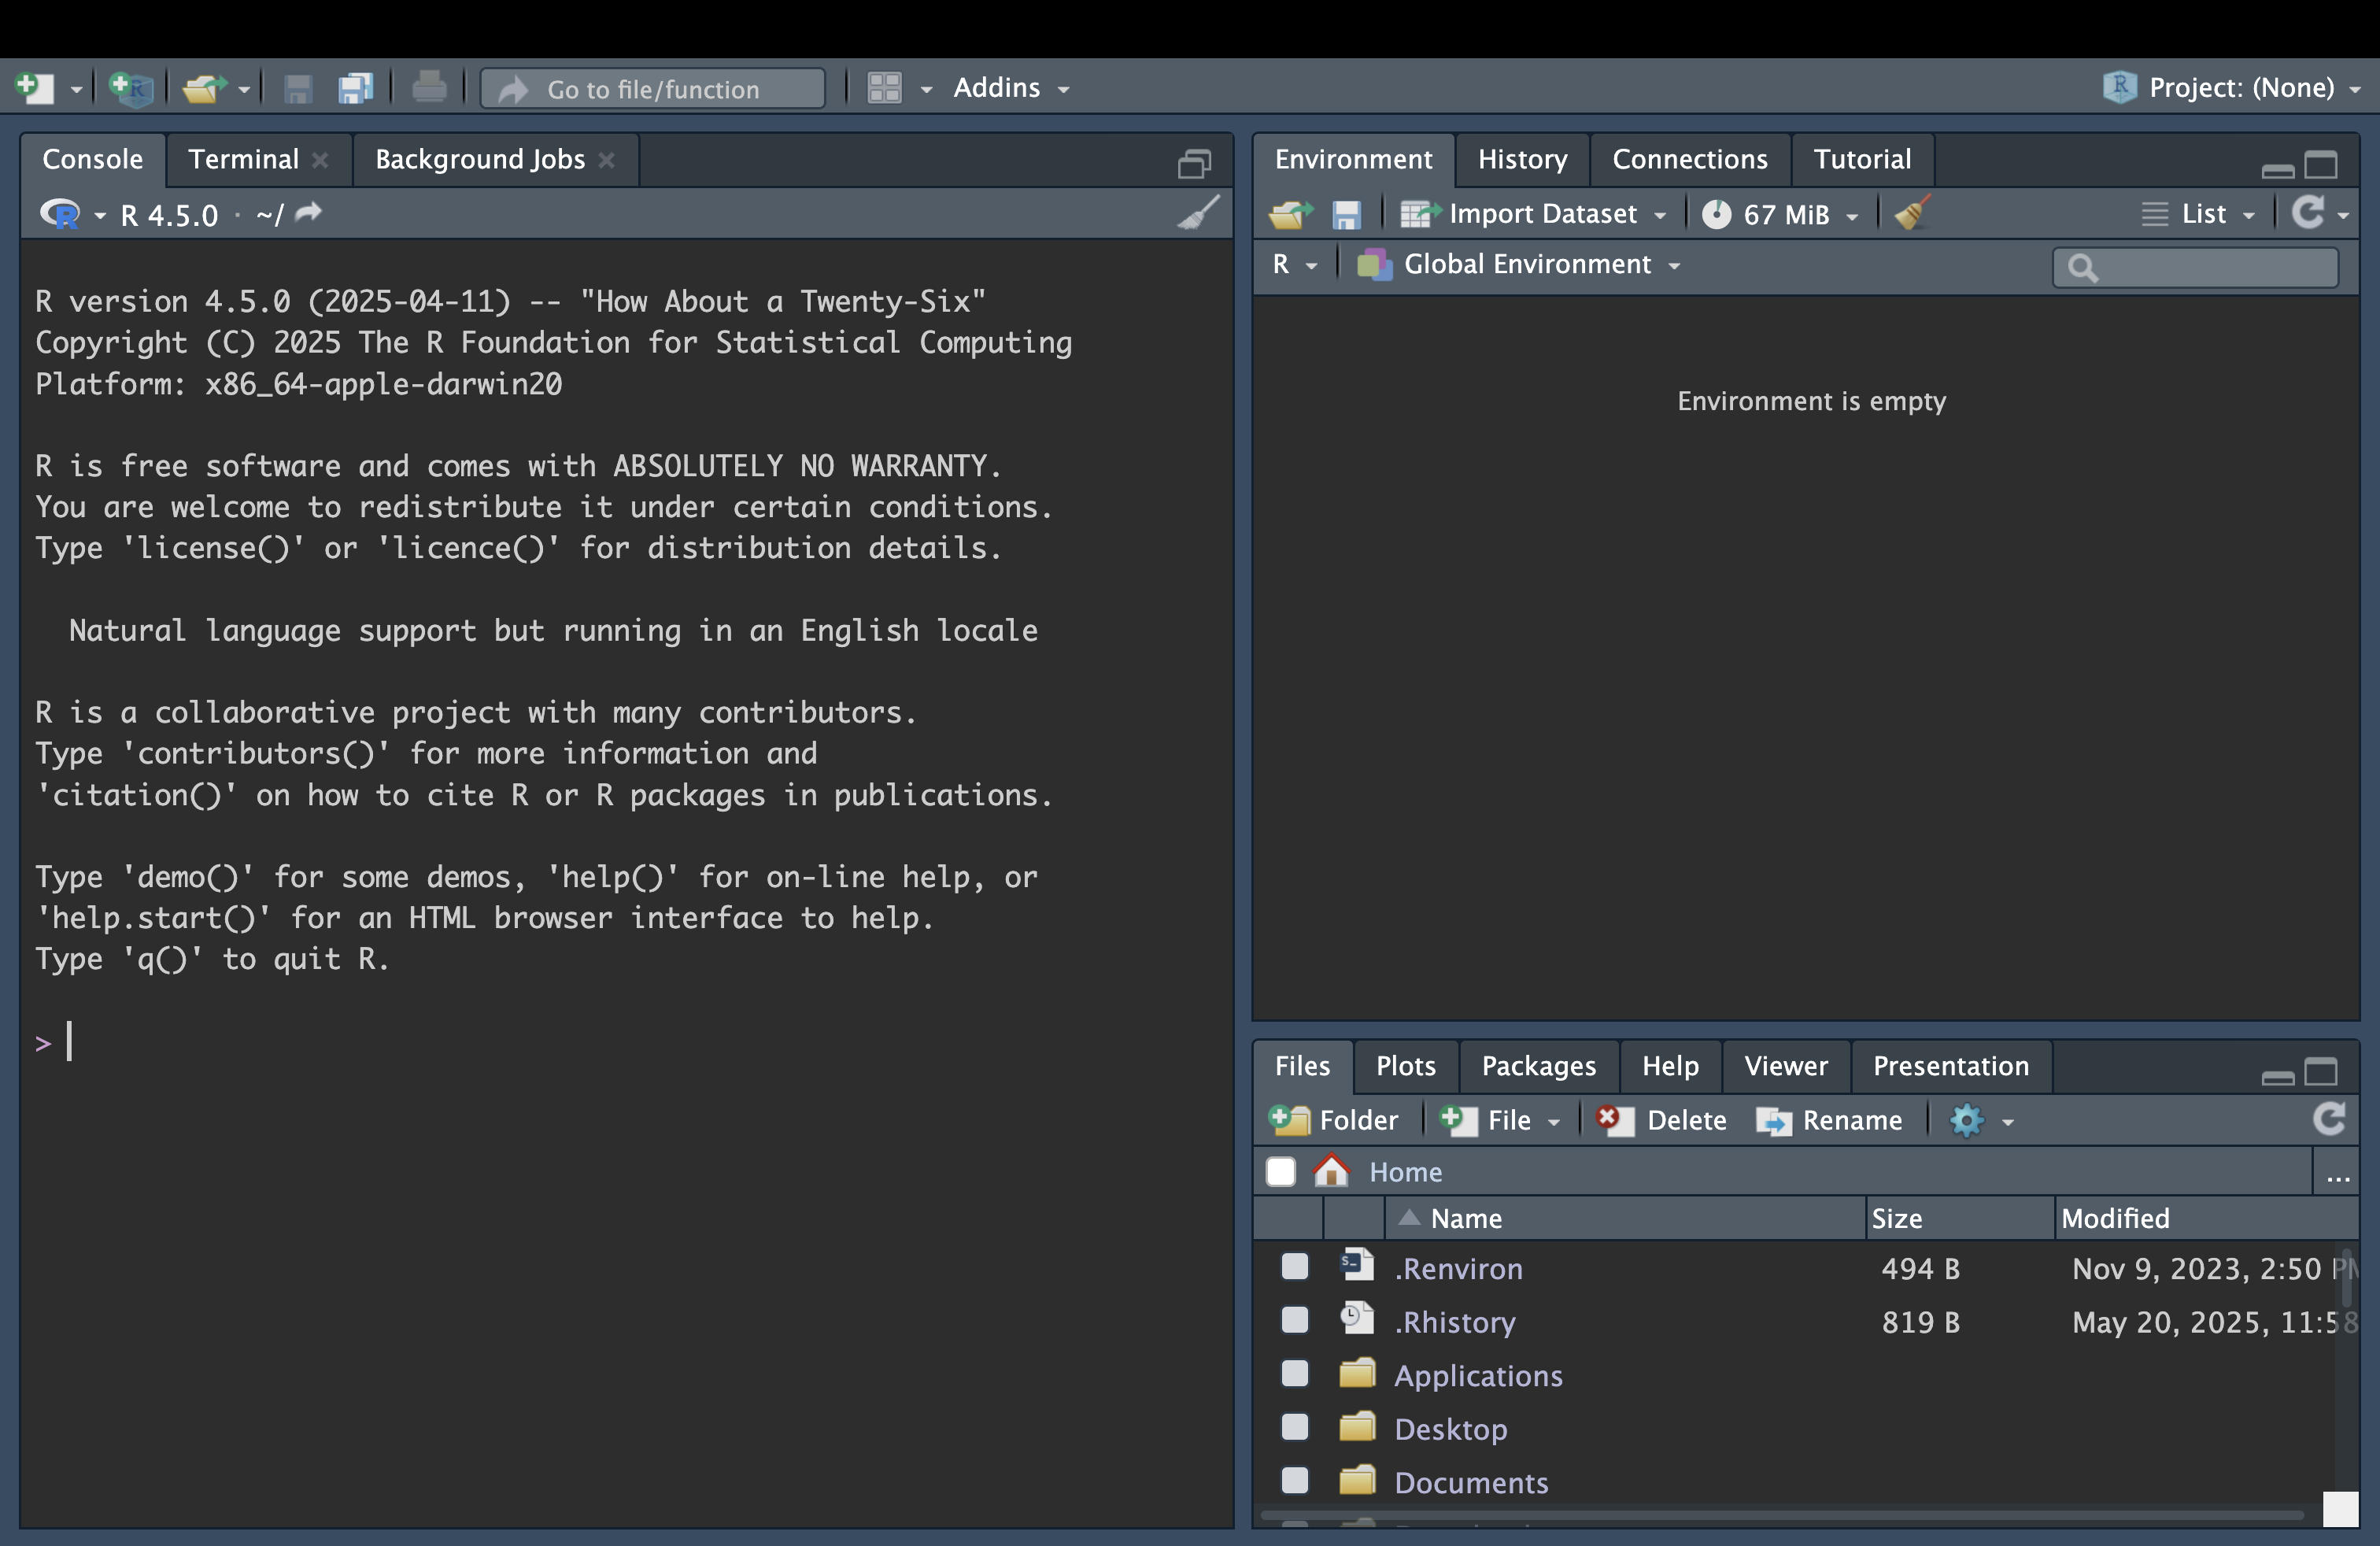
Task: Click the New Folder button
Action: (1333, 1120)
